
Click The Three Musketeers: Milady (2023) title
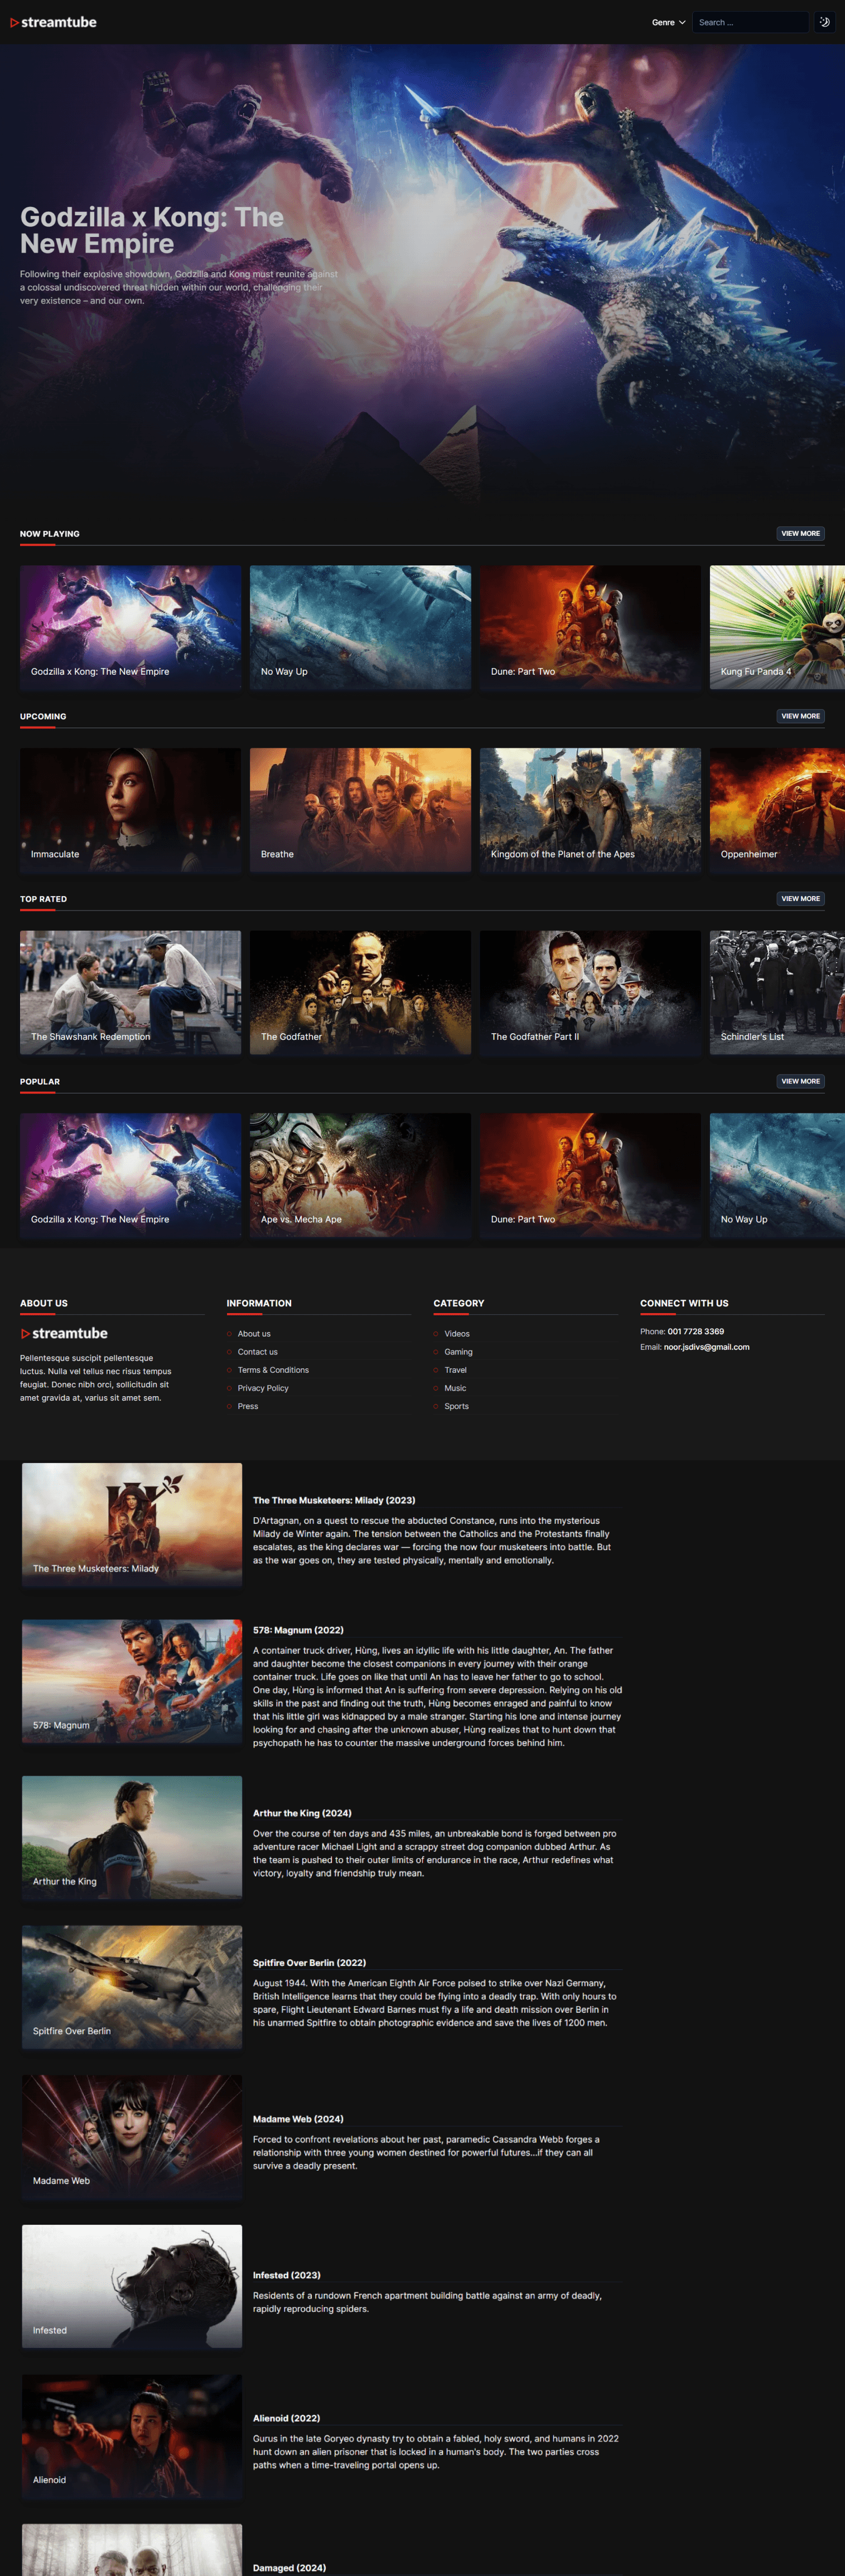(334, 1499)
